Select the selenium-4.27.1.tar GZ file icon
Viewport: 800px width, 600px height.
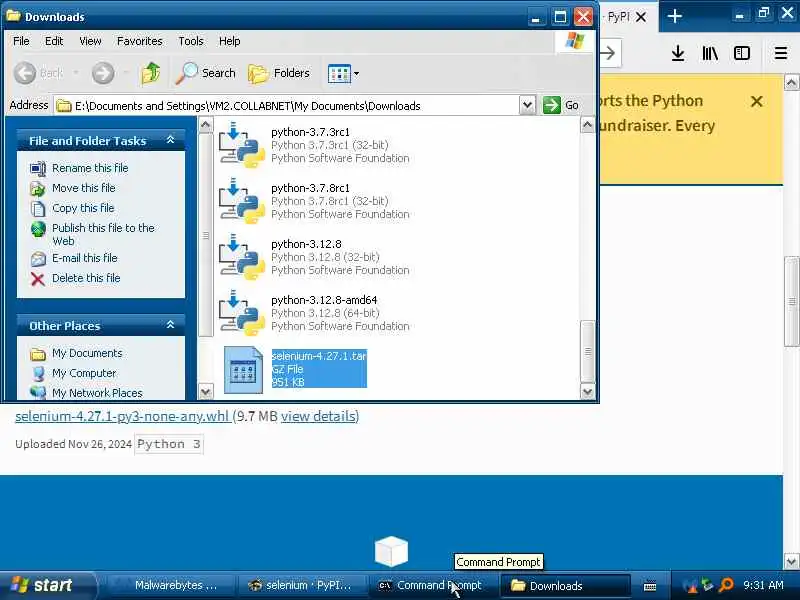243,370
